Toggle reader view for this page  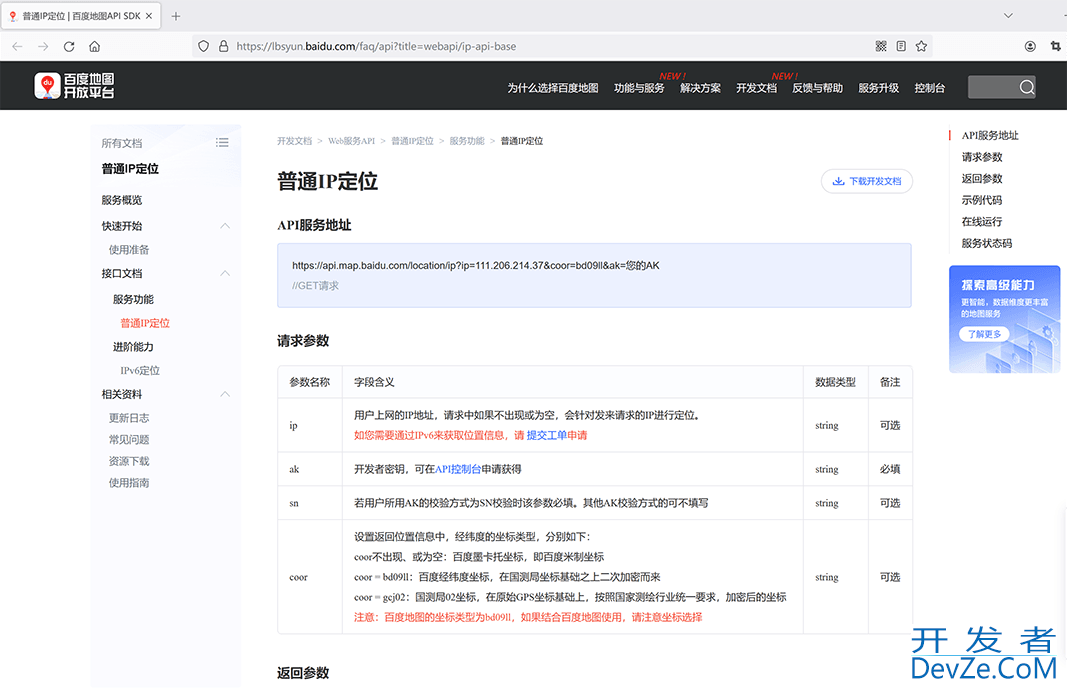(x=901, y=46)
